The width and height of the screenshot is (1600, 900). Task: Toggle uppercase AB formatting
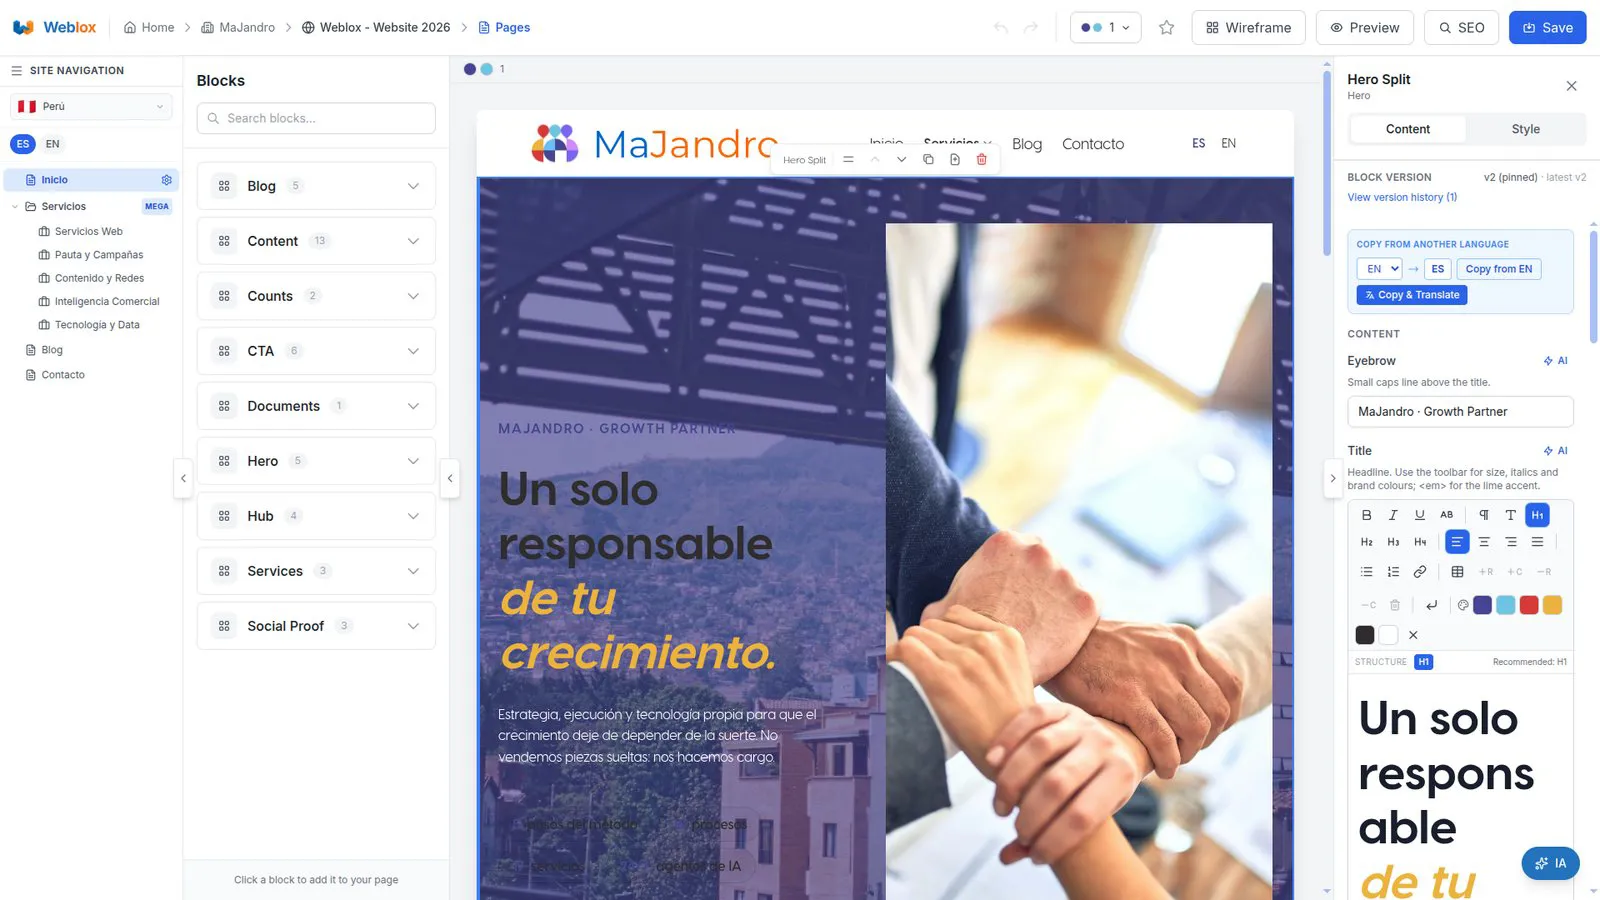(x=1447, y=515)
